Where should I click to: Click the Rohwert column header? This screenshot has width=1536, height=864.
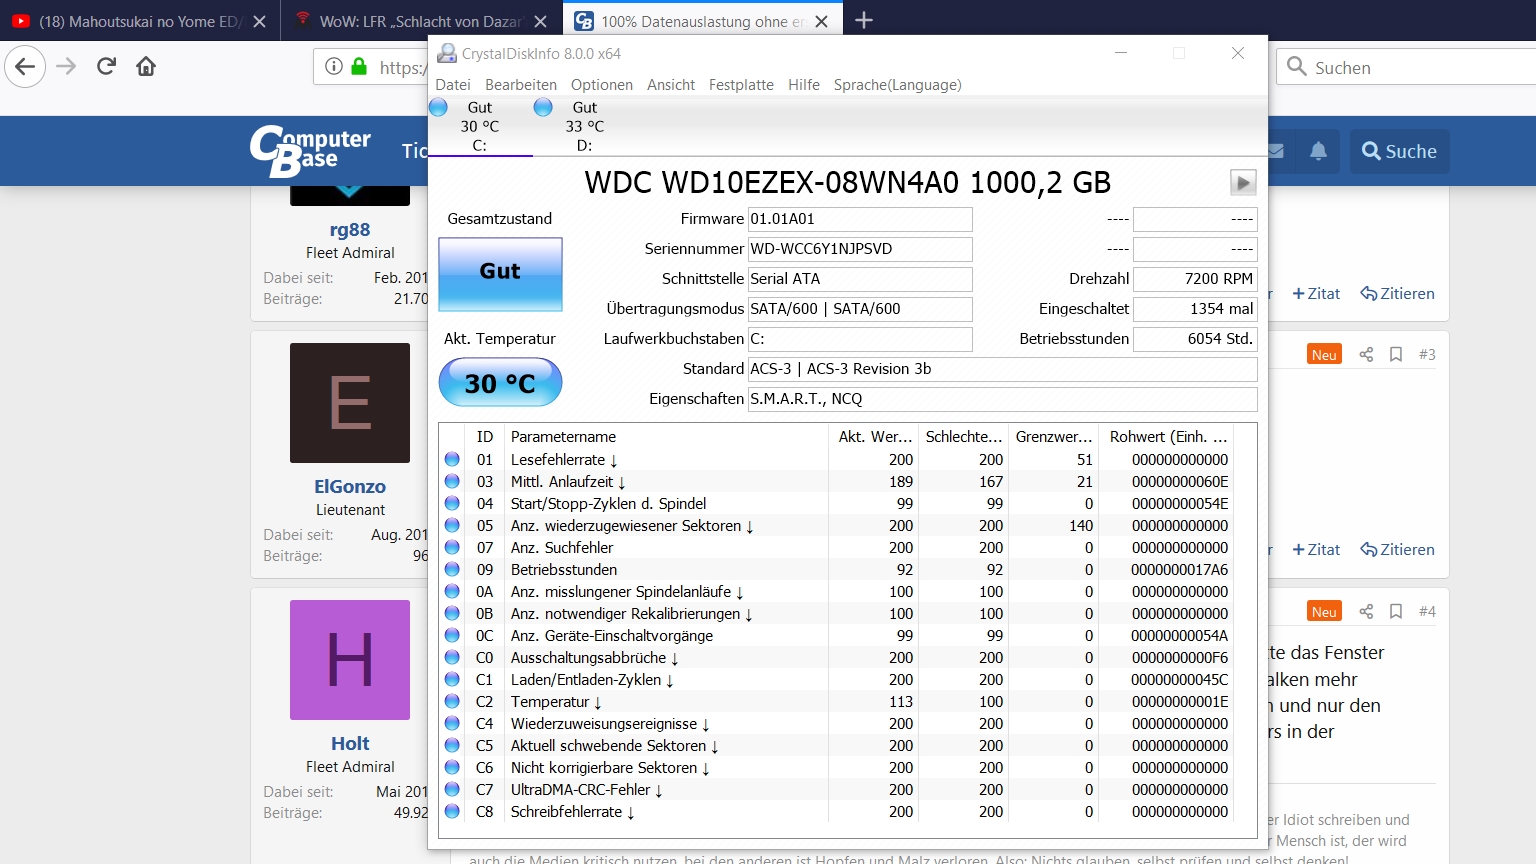[1167, 437]
